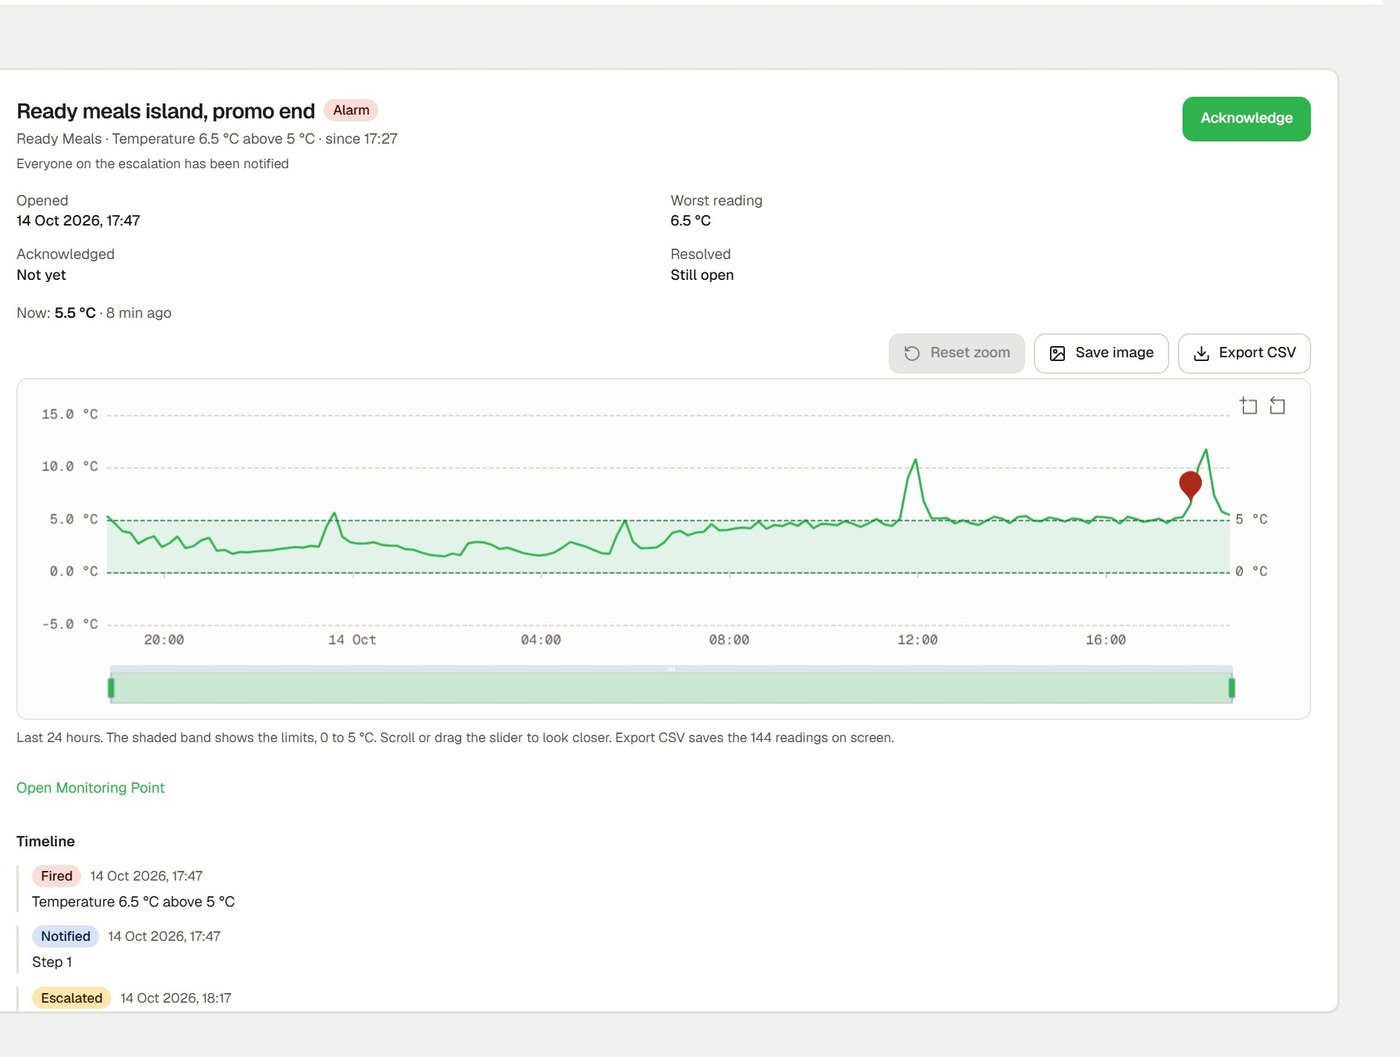Export the readings as CSV

(1244, 353)
